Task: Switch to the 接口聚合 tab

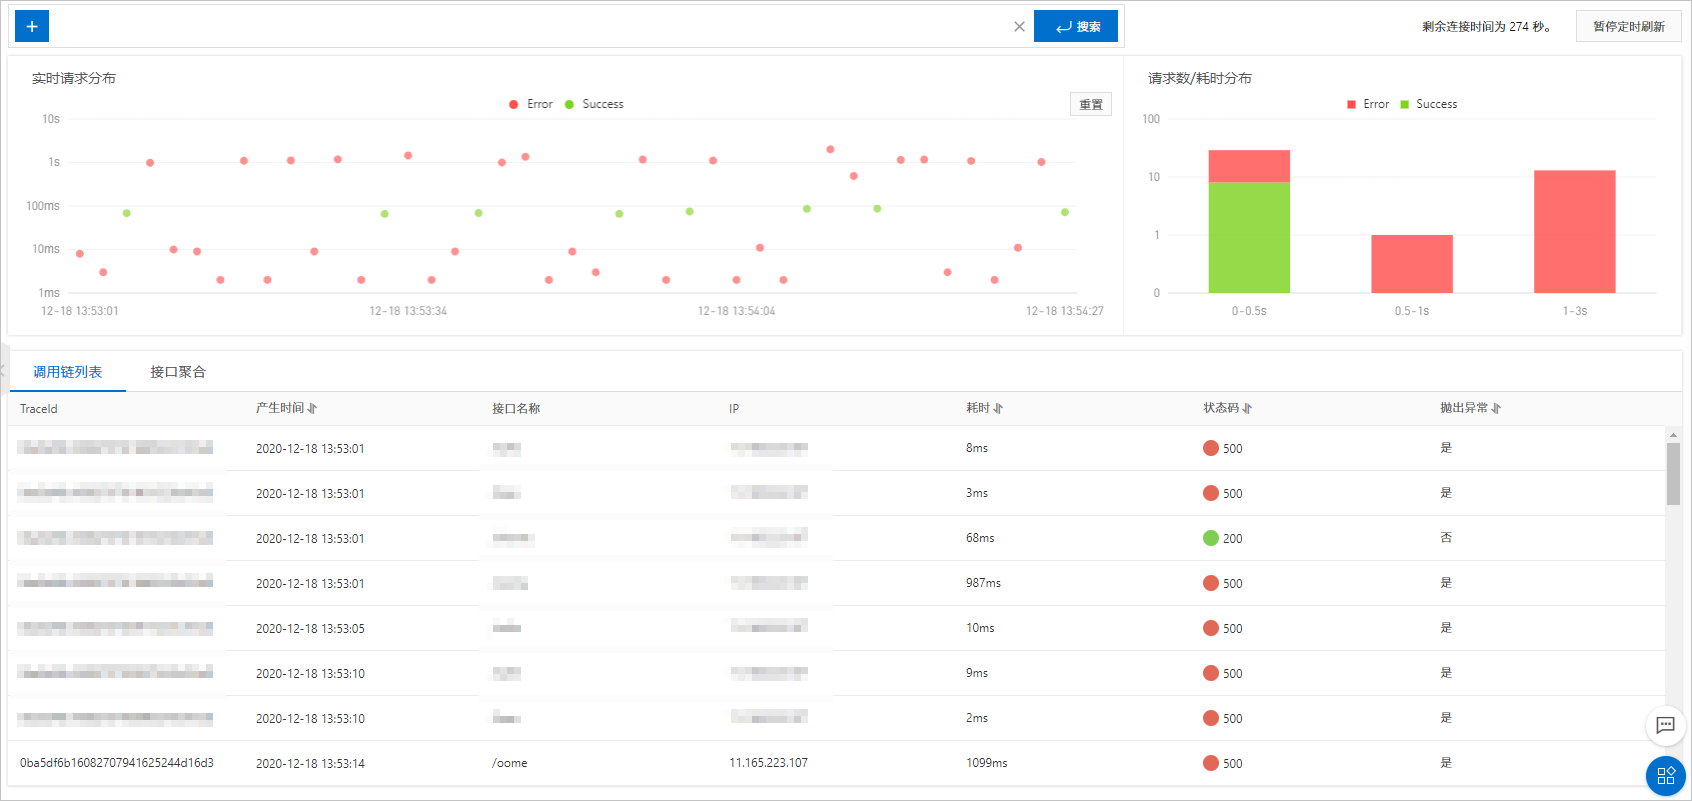Action: pos(178,372)
